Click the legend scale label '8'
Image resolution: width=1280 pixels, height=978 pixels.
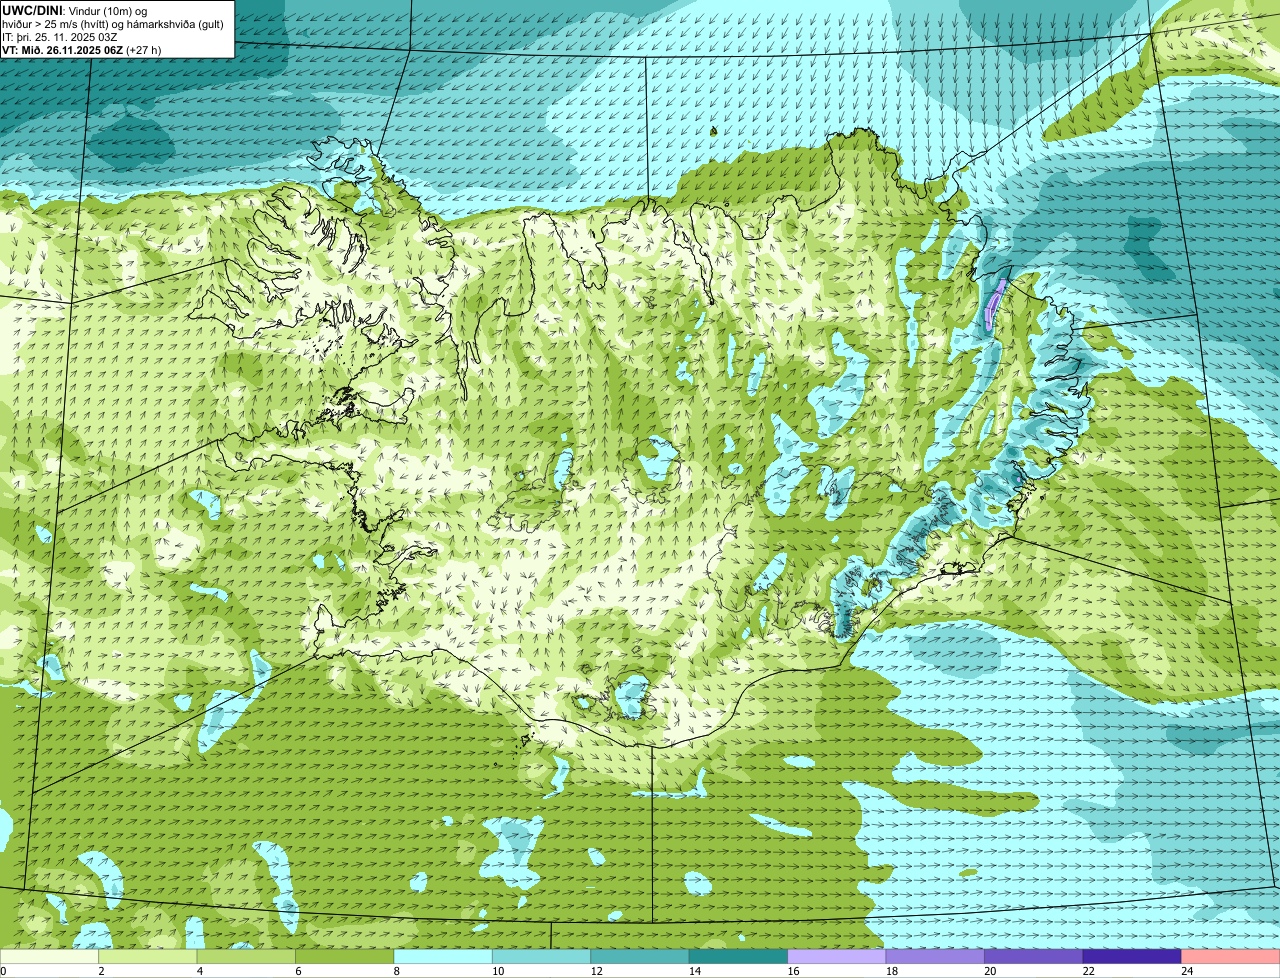[x=397, y=971]
